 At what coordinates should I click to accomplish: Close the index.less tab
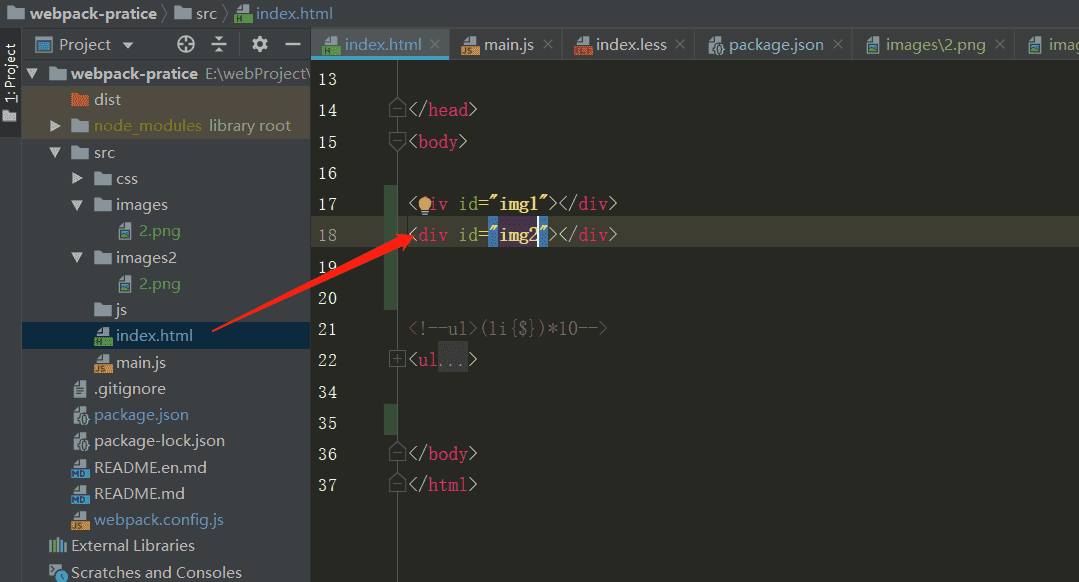coord(680,44)
